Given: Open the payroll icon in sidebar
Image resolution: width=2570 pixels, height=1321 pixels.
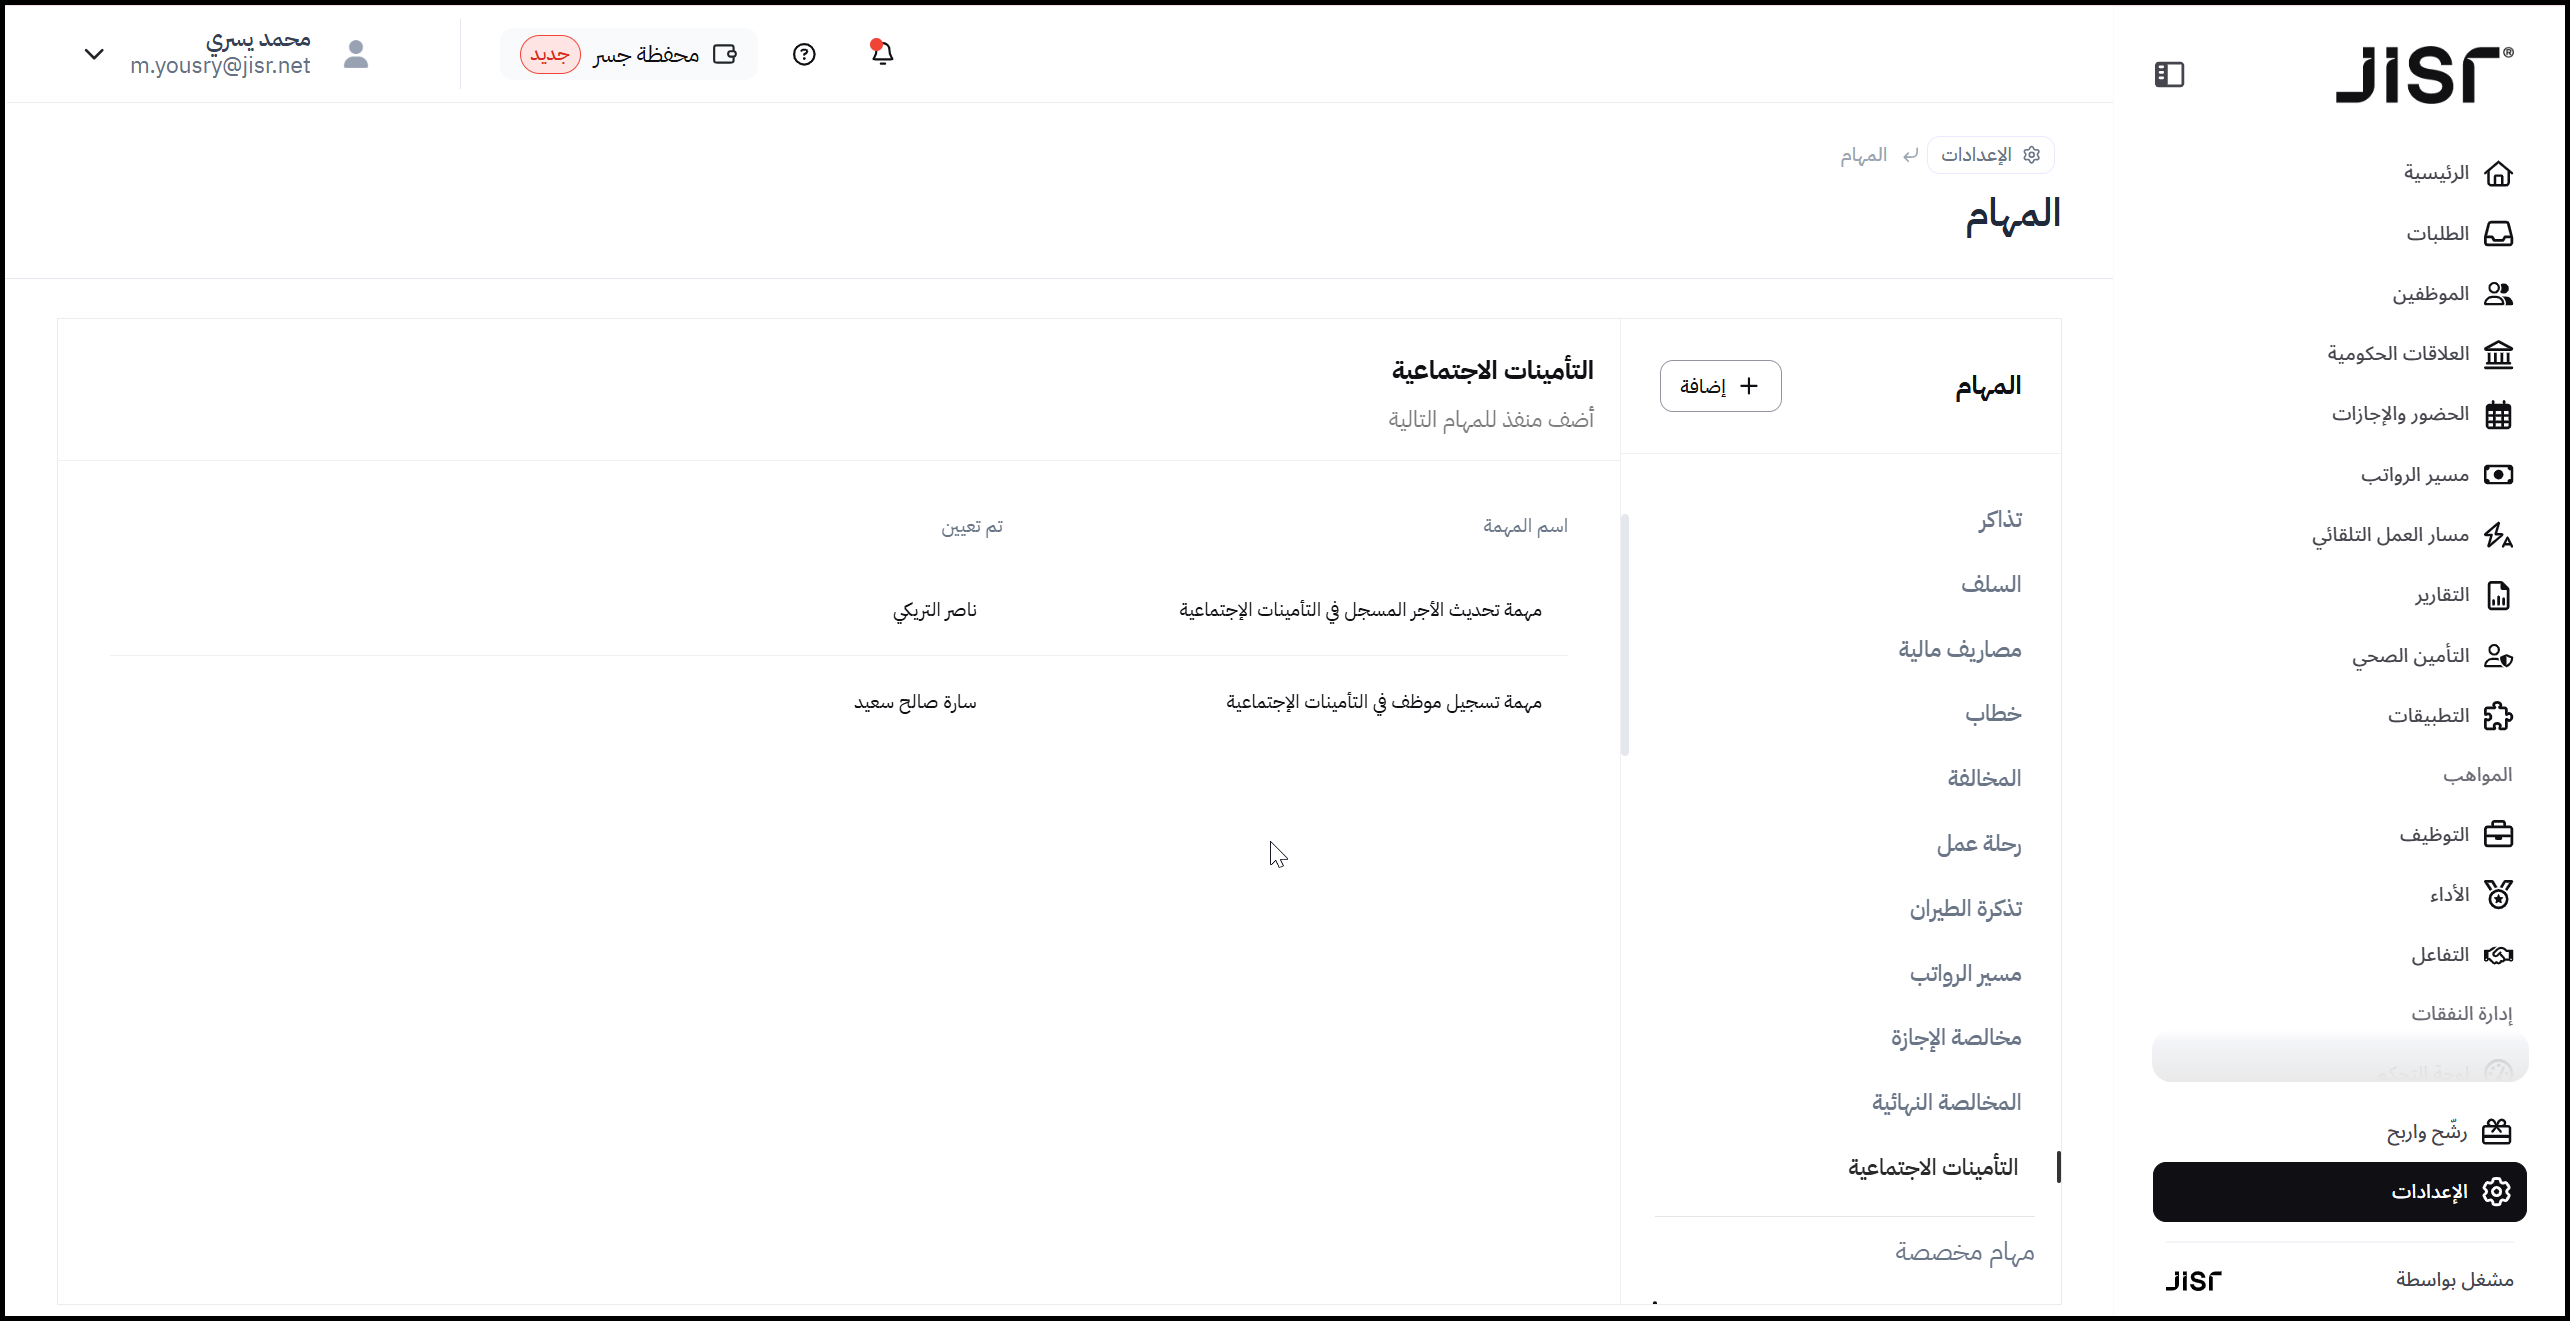Looking at the screenshot, I should click(x=2498, y=475).
